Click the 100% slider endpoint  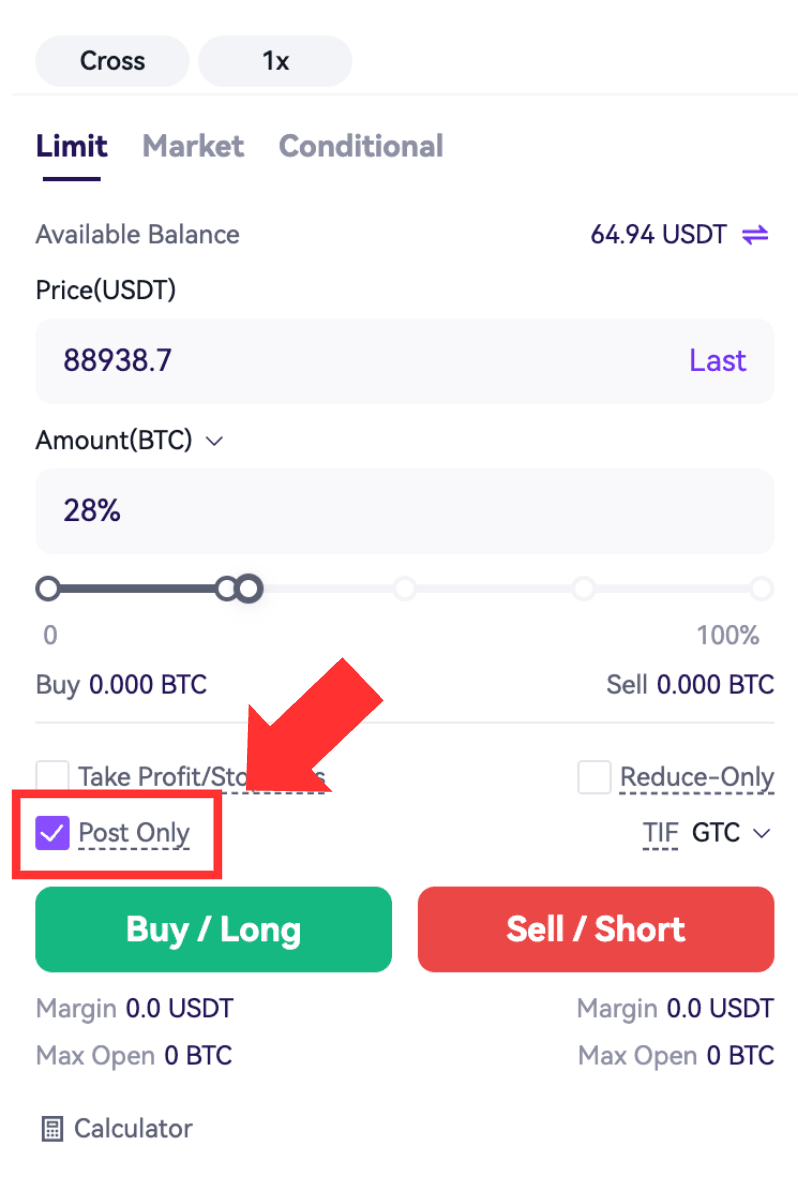pos(761,588)
